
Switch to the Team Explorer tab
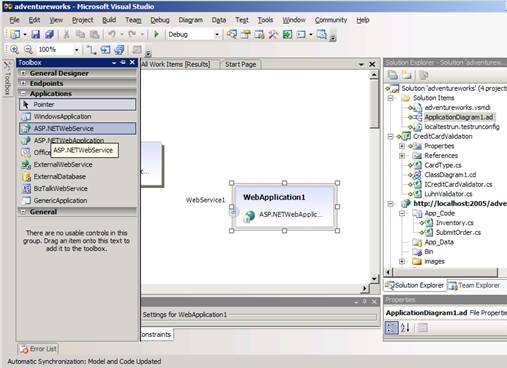tap(475, 285)
